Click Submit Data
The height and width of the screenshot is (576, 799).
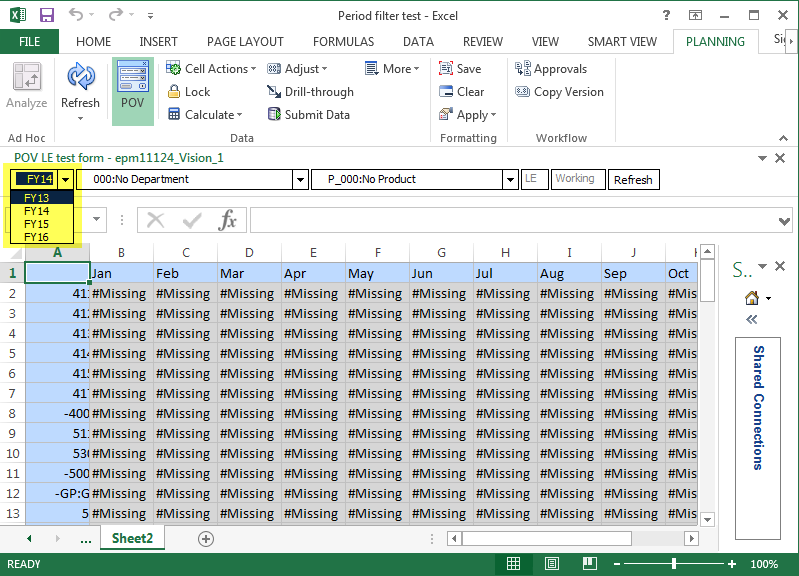(x=309, y=115)
